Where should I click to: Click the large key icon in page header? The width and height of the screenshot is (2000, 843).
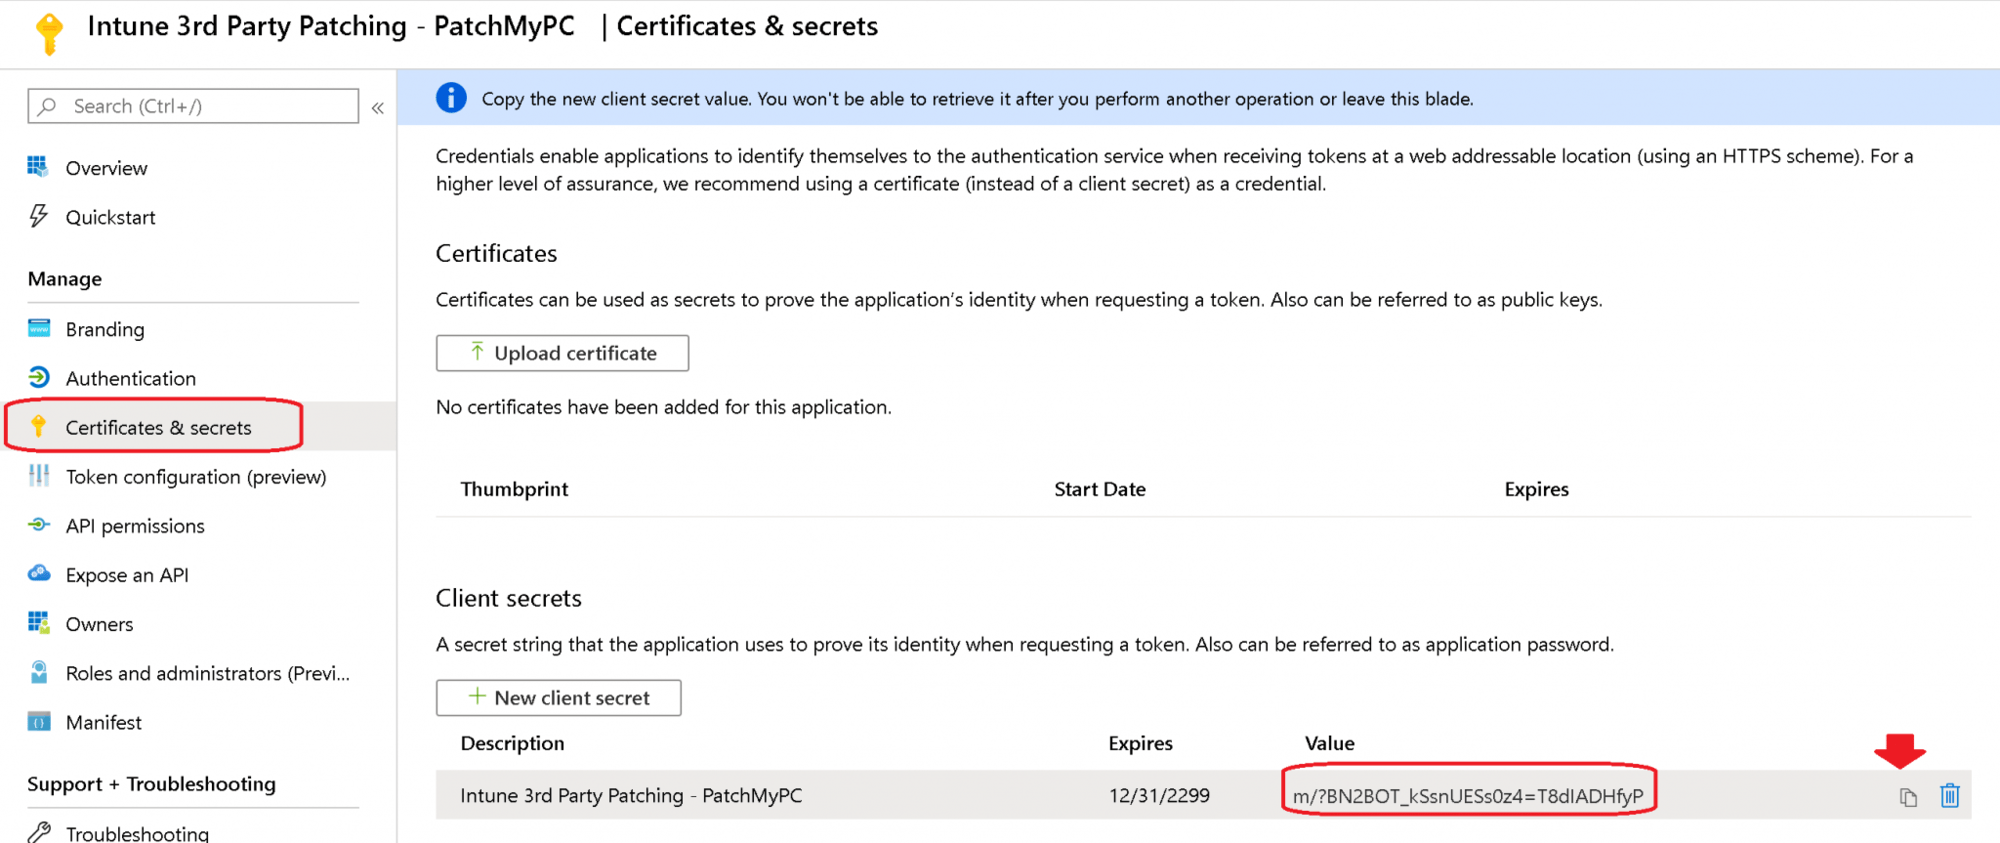[49, 33]
